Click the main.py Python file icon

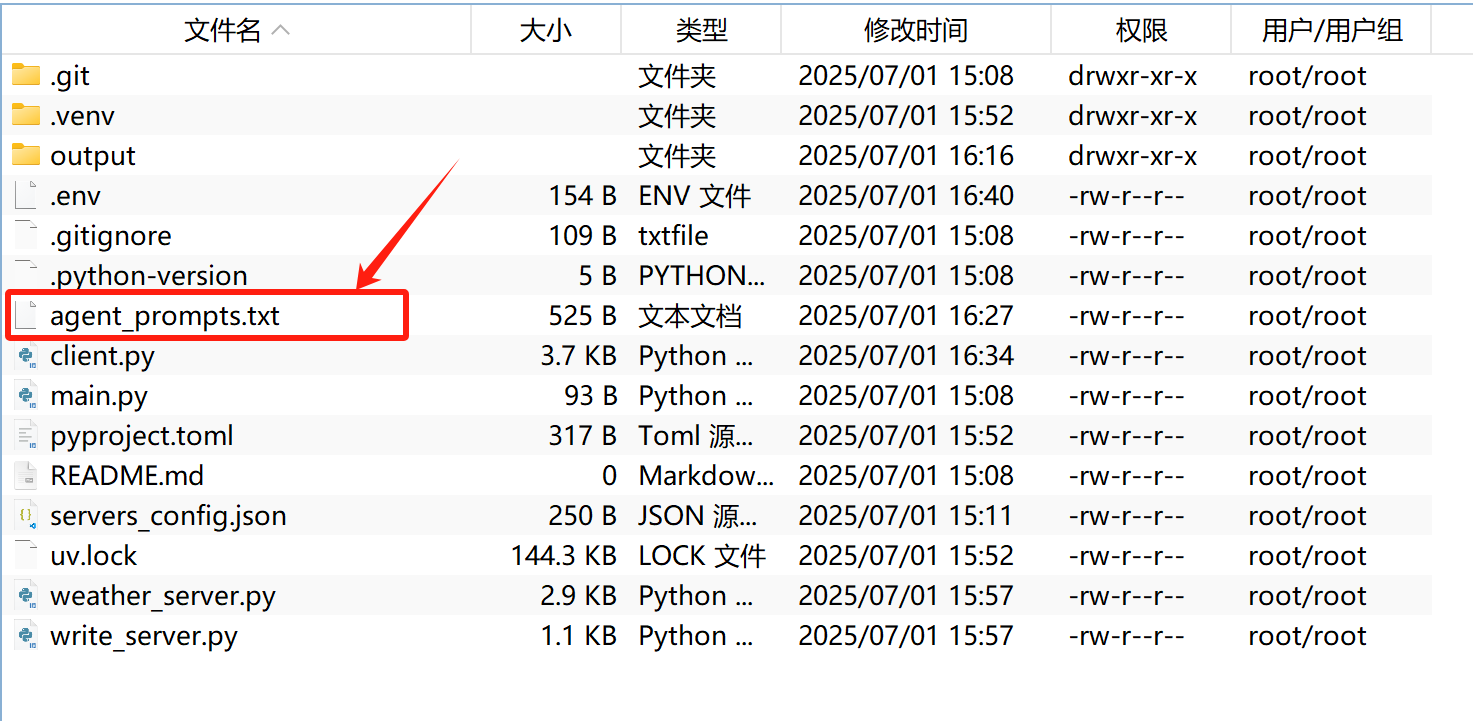point(27,396)
